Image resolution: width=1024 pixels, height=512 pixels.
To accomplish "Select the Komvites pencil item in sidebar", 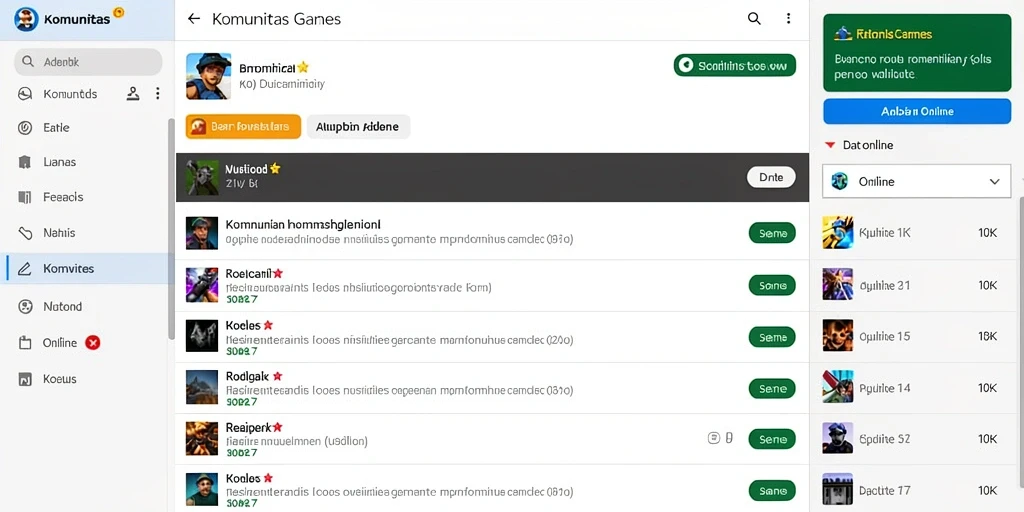I will (88, 268).
